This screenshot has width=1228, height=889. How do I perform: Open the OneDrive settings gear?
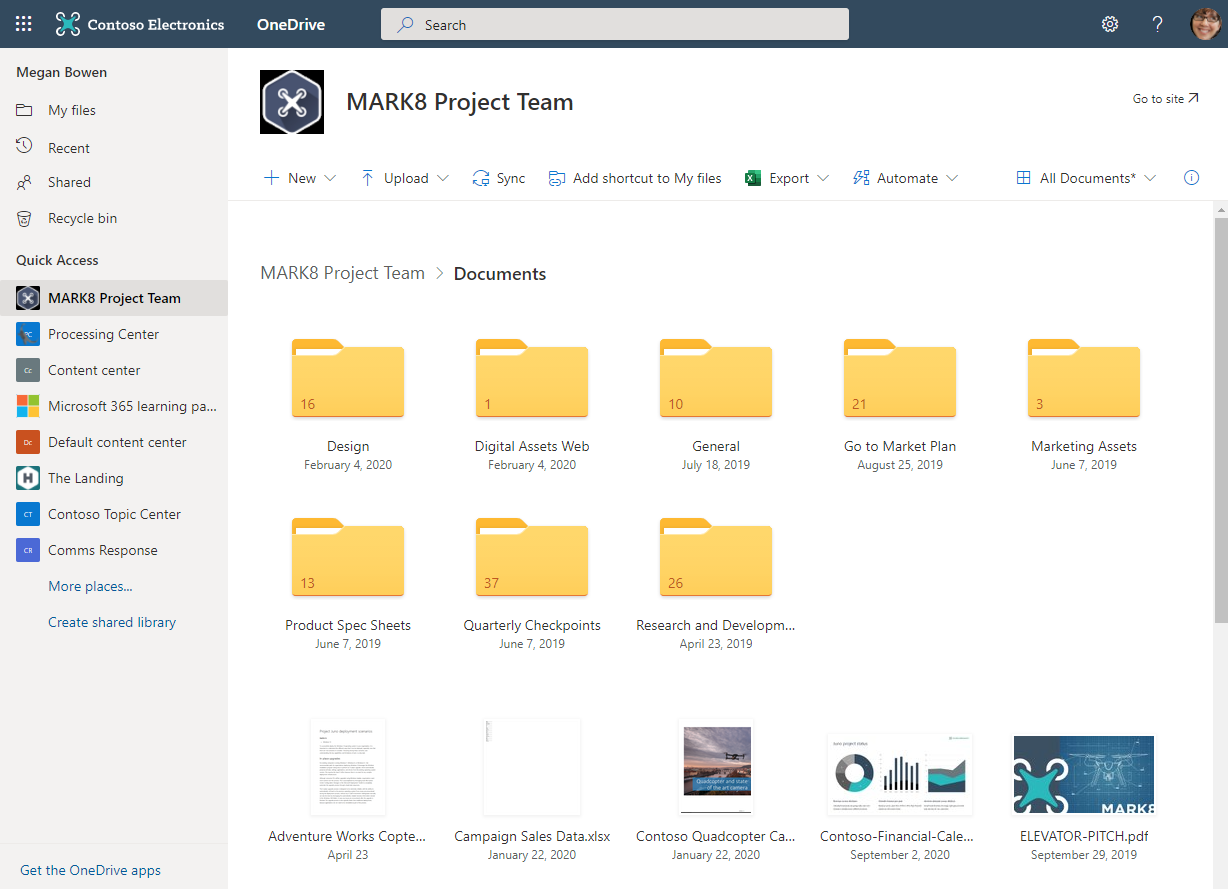coord(1110,23)
